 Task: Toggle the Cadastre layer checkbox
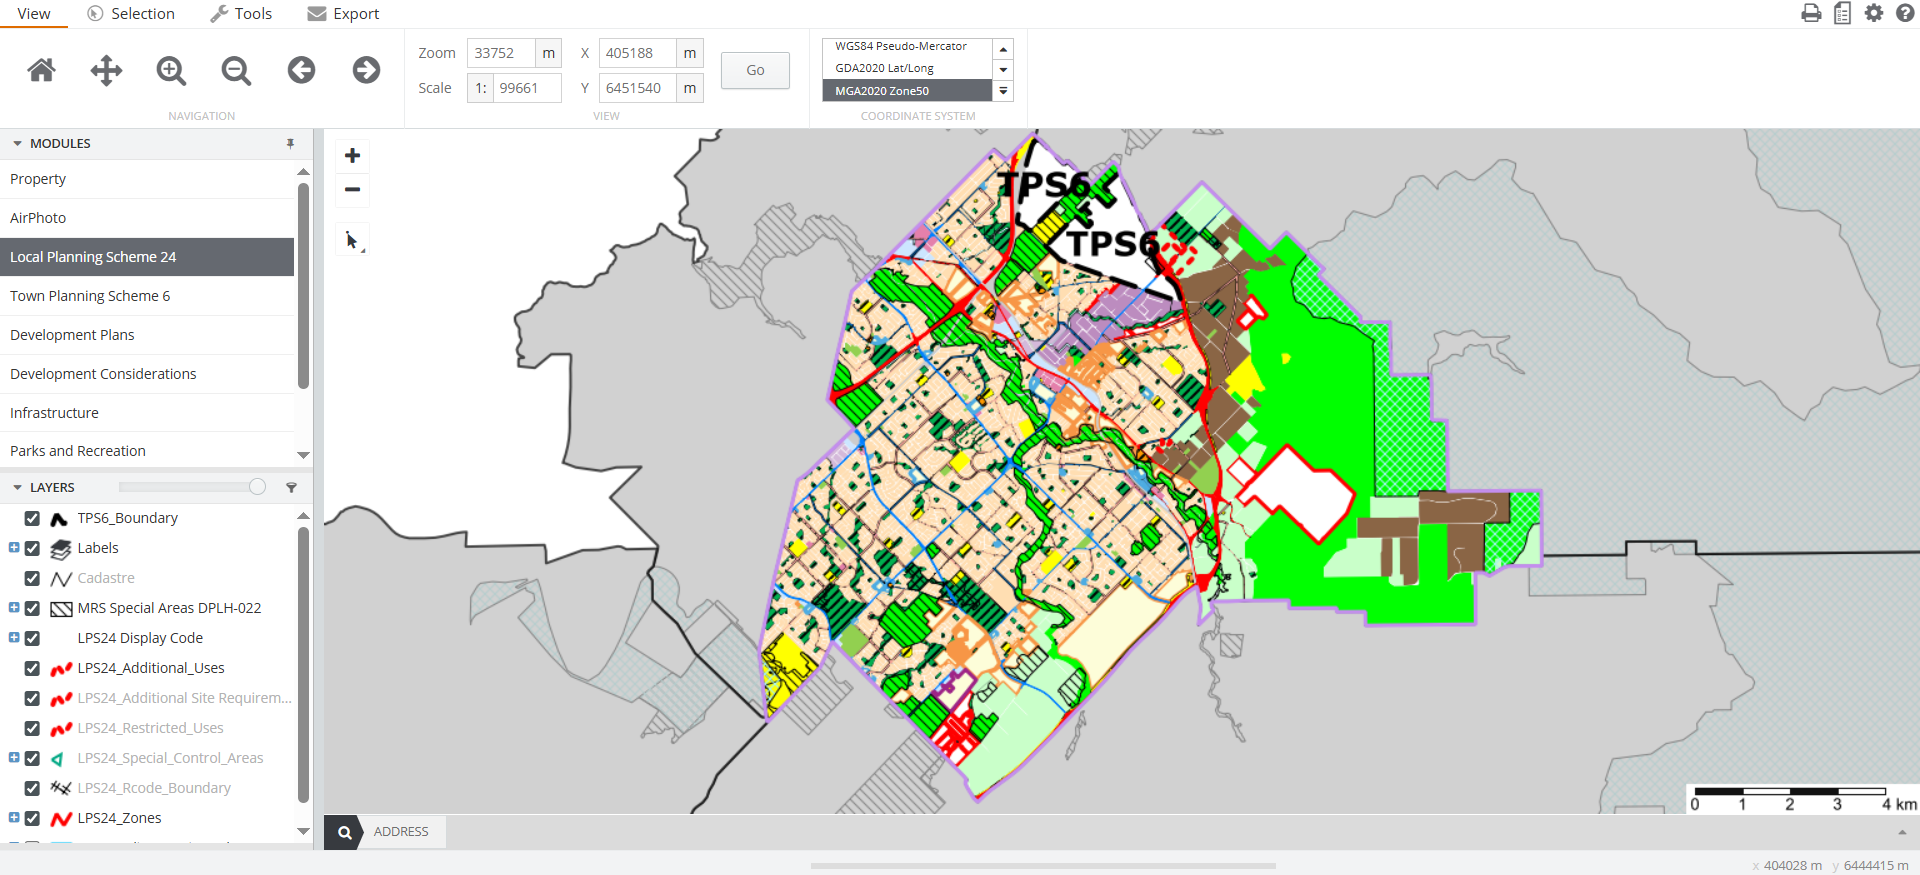[32, 578]
